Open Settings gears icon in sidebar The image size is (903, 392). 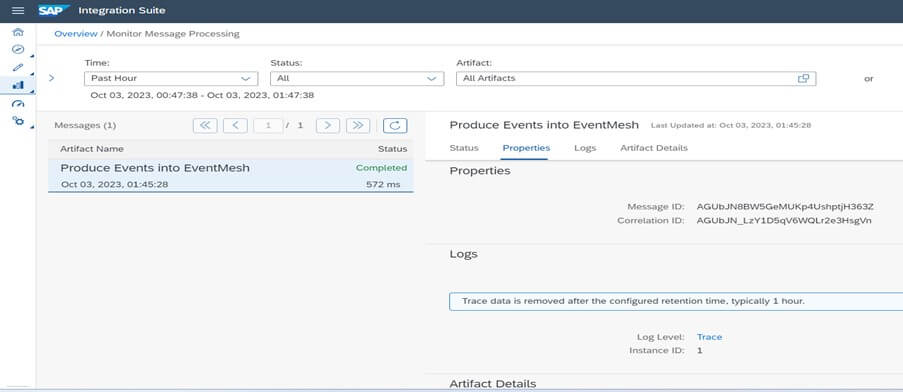tap(18, 120)
